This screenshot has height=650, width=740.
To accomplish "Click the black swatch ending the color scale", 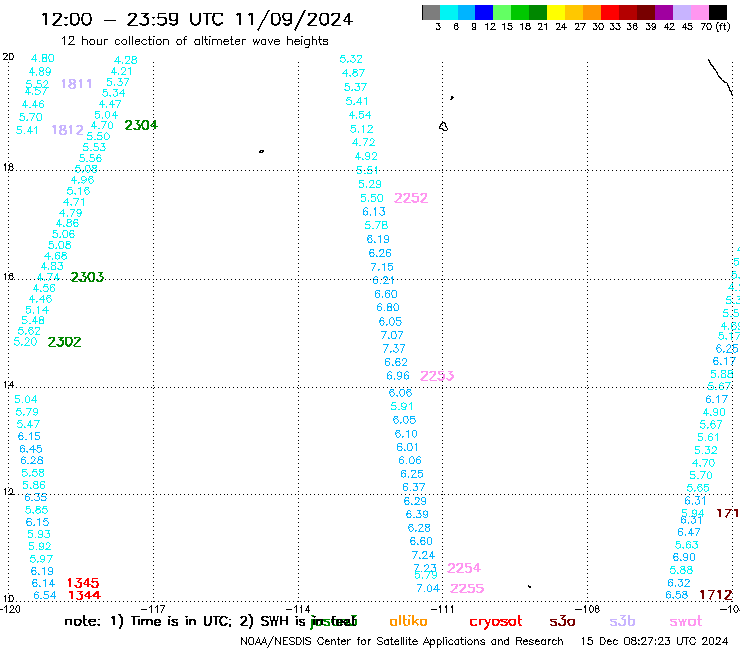I will coord(718,12).
